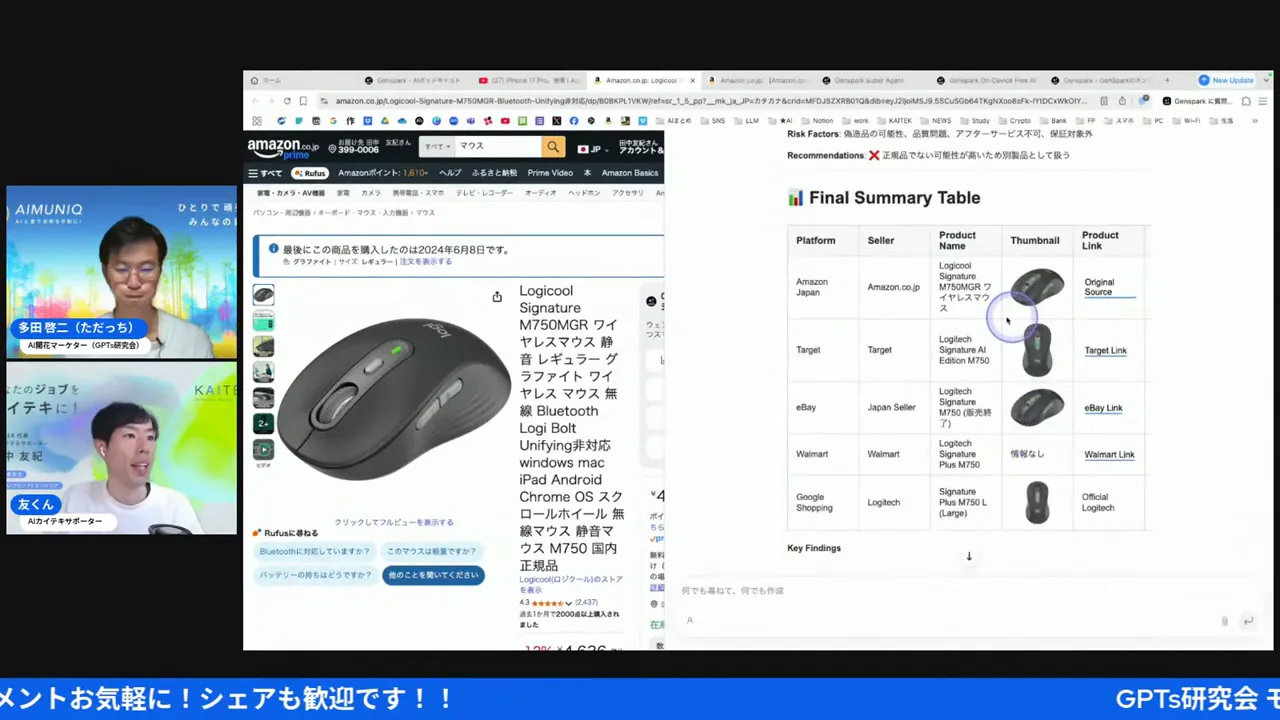Open the new tab plus button
The image size is (1280, 720).
coord(1167,80)
